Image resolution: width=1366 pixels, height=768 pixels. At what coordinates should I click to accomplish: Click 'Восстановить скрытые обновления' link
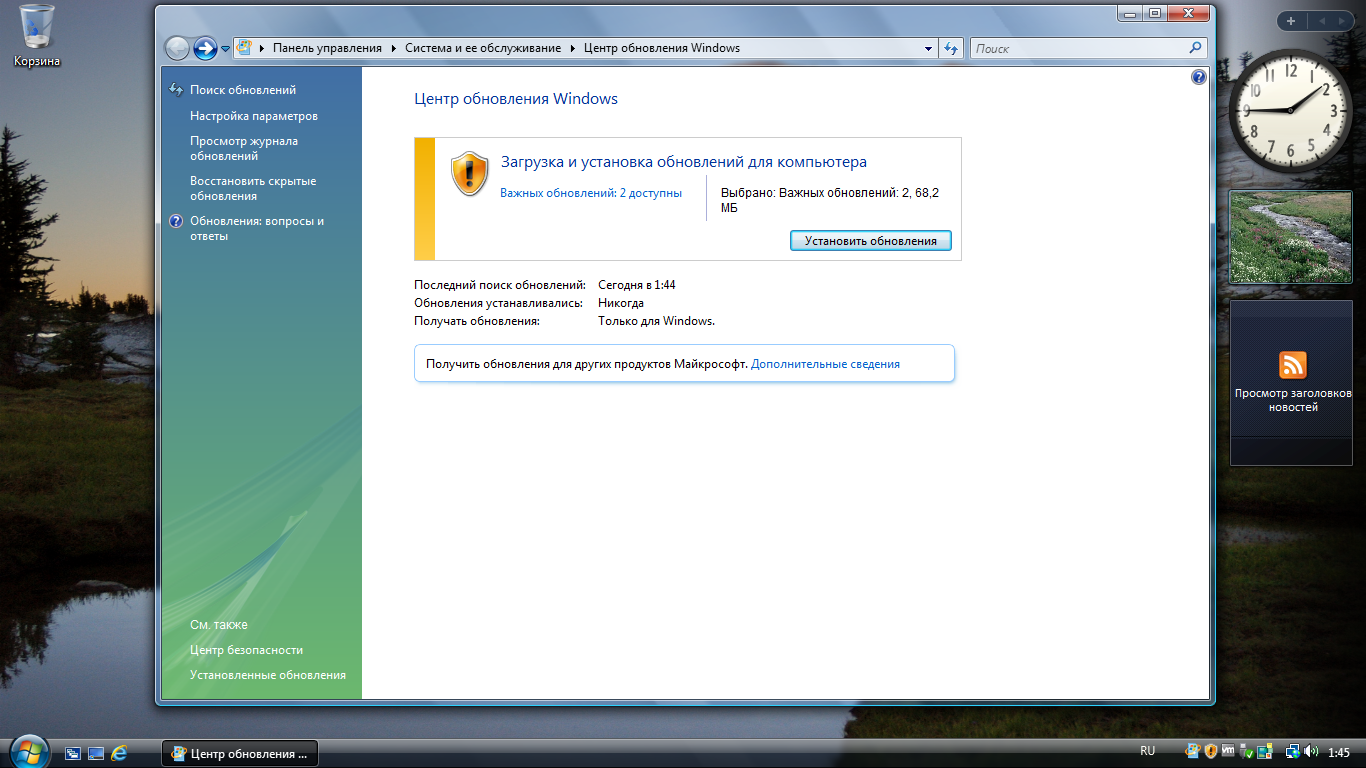pyautogui.click(x=253, y=188)
